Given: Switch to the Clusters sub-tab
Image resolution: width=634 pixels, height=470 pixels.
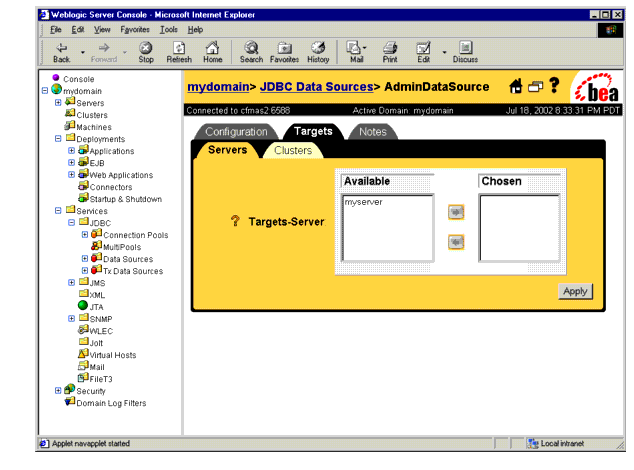Looking at the screenshot, I should [x=293, y=150].
